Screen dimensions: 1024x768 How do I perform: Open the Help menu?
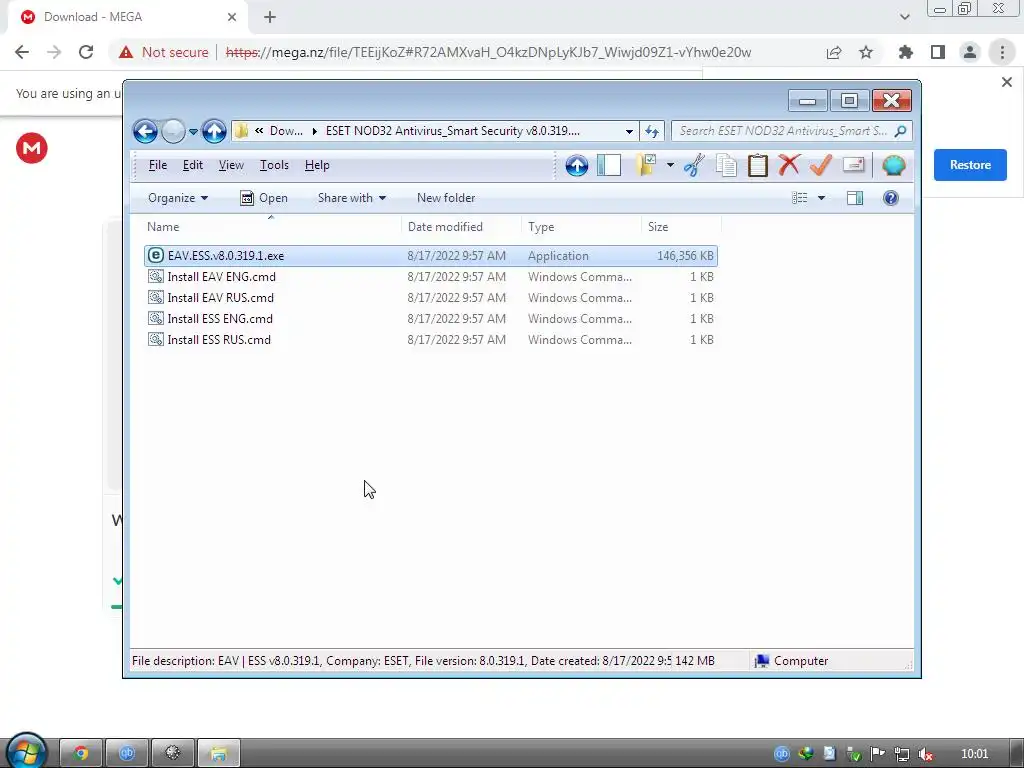[317, 165]
